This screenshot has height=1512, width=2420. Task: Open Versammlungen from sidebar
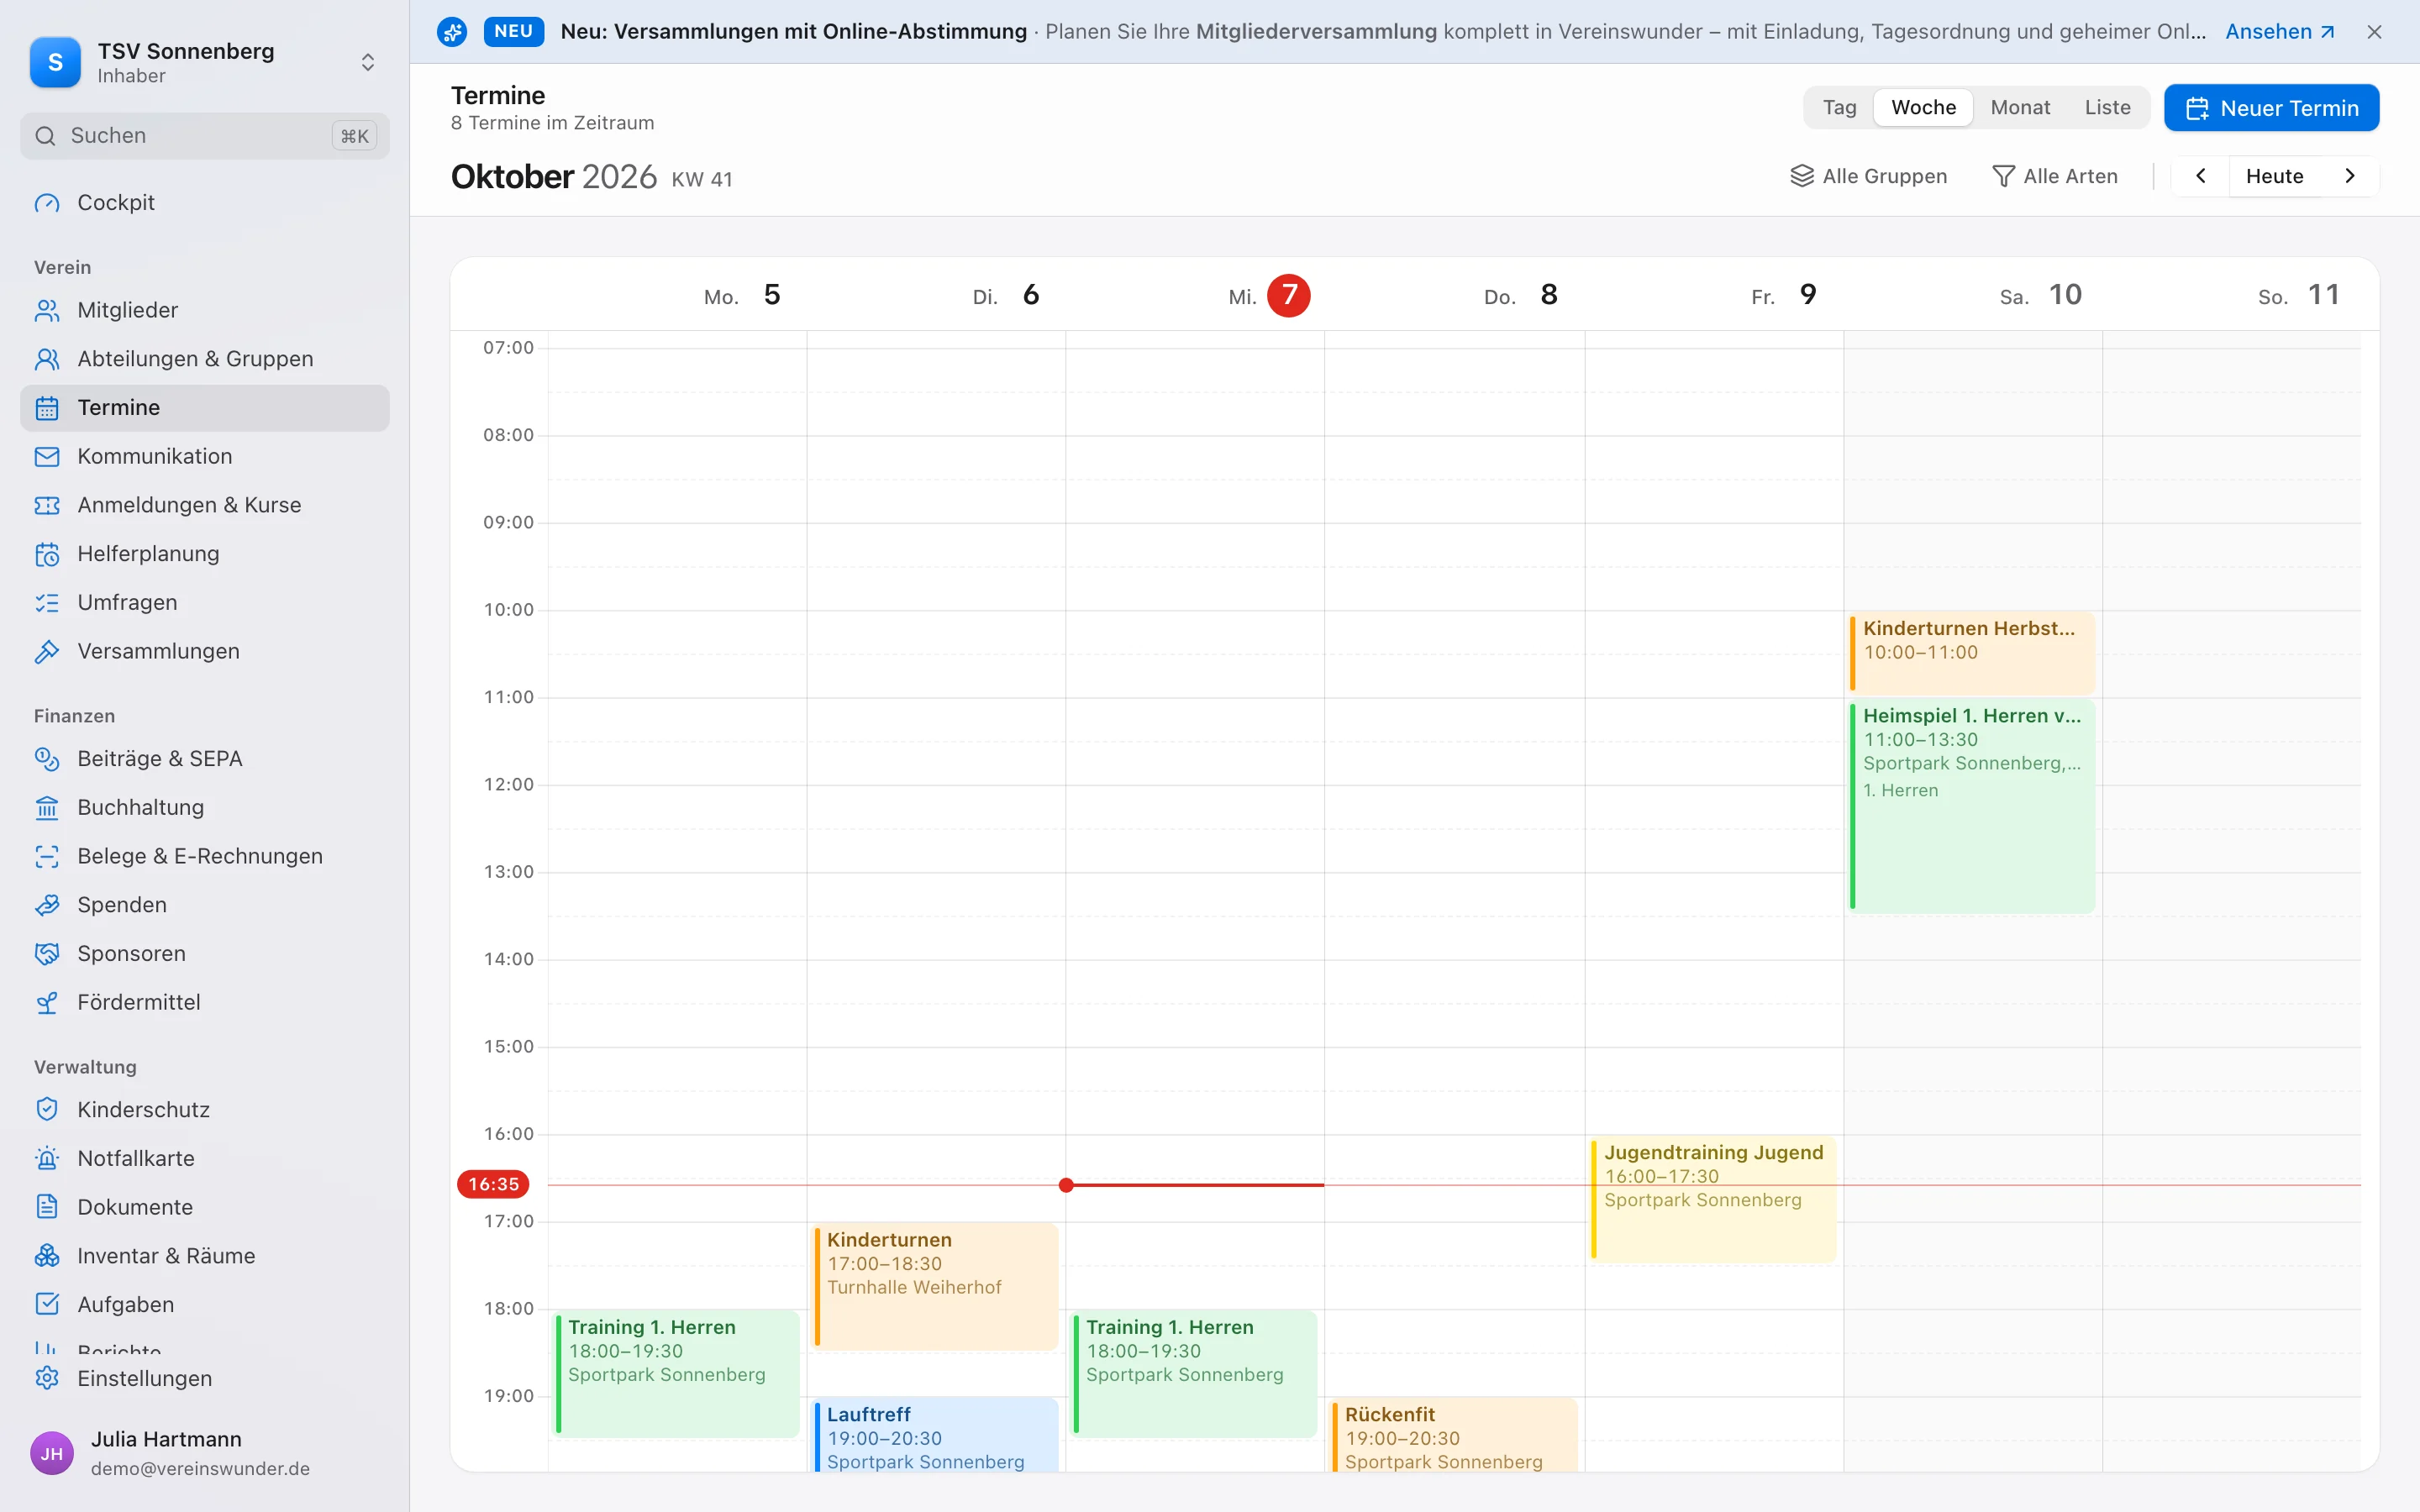coord(204,652)
